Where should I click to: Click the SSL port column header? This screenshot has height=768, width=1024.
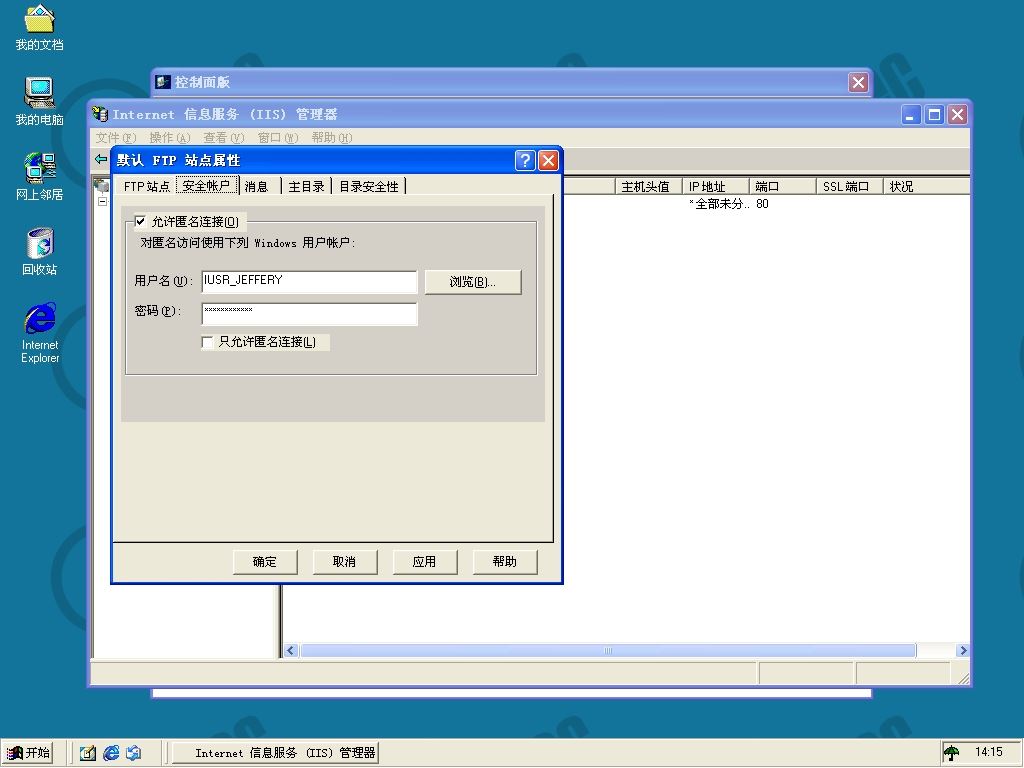pos(850,186)
